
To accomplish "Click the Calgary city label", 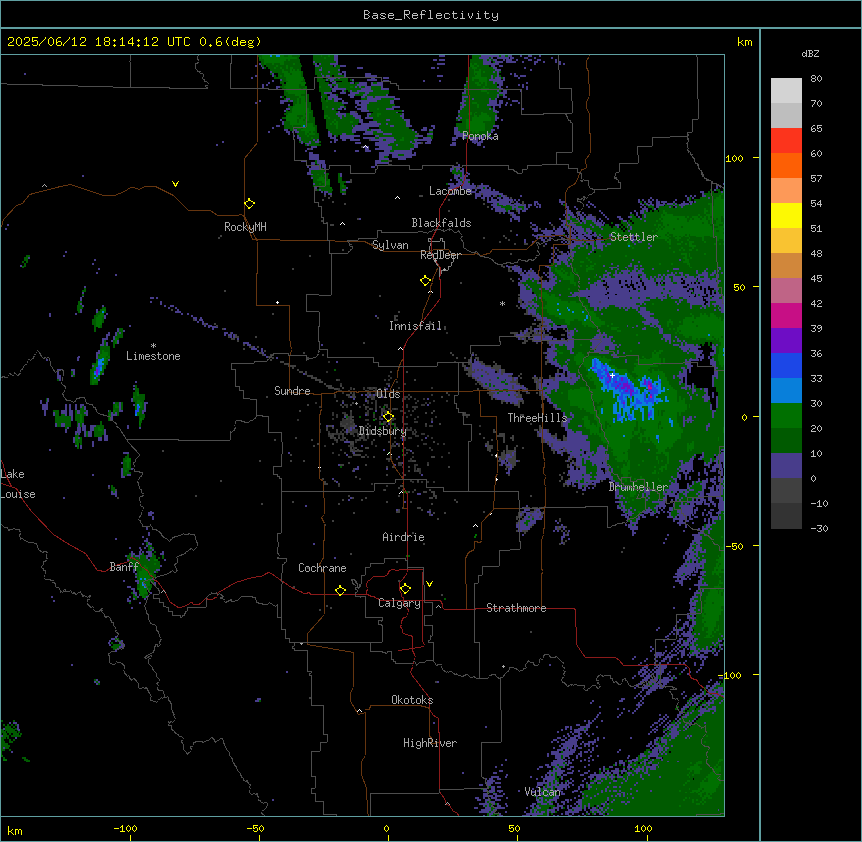I will pyautogui.click(x=399, y=603).
